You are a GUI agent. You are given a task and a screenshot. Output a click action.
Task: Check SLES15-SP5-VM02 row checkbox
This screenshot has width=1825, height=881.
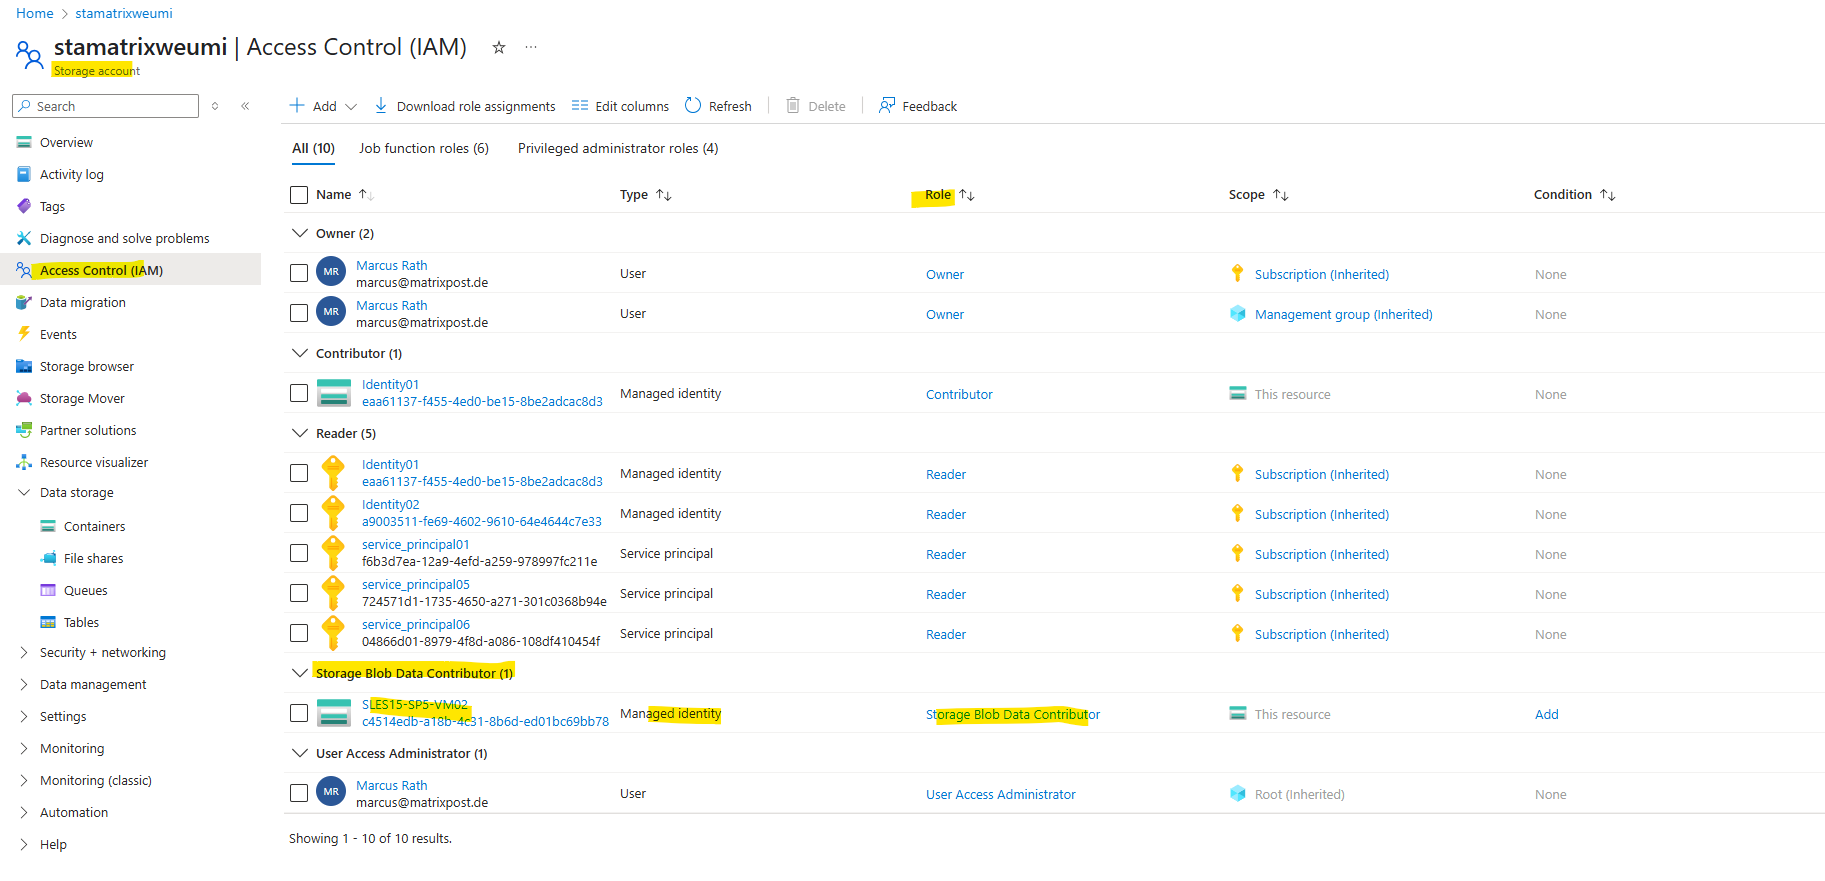coord(299,713)
